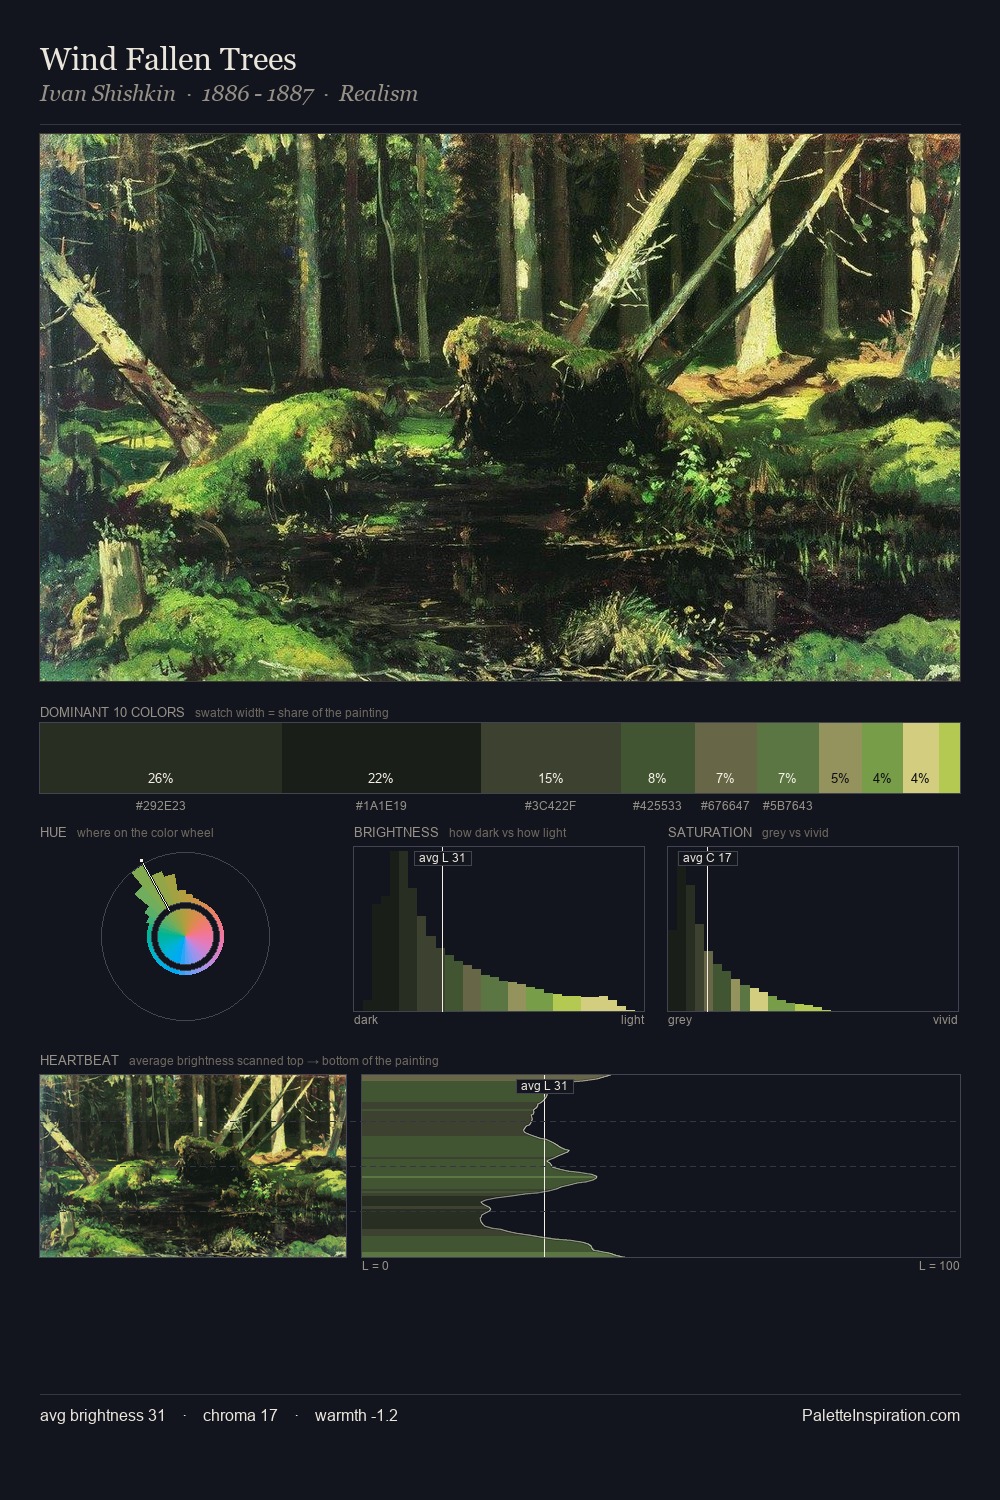Screen dimensions: 1000x1500
Task: Click 'light' axis label under brightness
Action: click(x=632, y=1020)
